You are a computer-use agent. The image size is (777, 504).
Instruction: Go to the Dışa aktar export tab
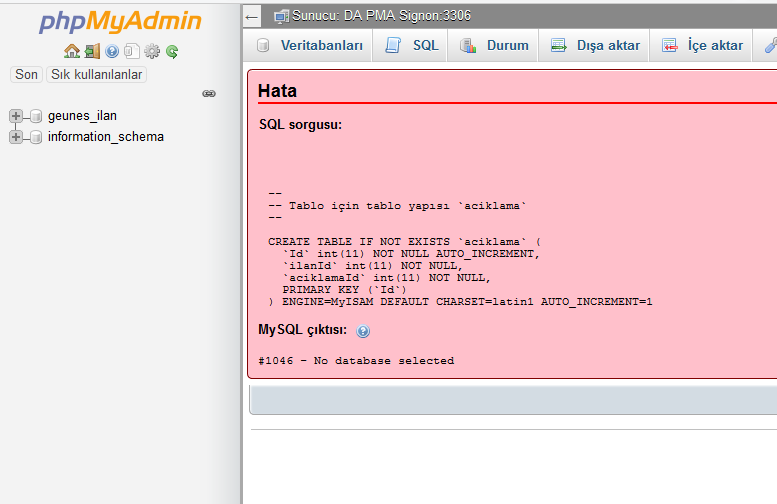point(595,45)
